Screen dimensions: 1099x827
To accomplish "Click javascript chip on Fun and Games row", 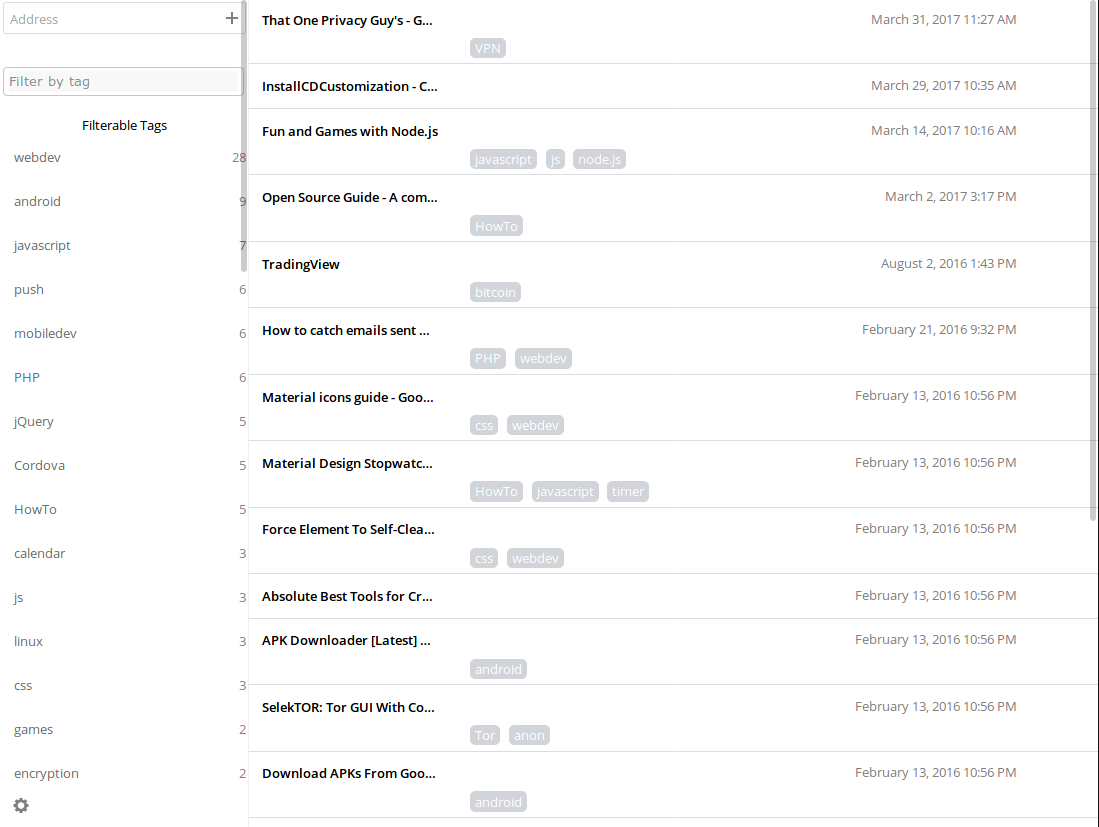I will 503,160.
